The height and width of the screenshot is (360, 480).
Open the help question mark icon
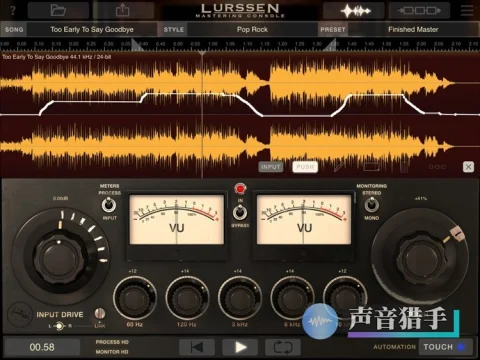(13, 10)
